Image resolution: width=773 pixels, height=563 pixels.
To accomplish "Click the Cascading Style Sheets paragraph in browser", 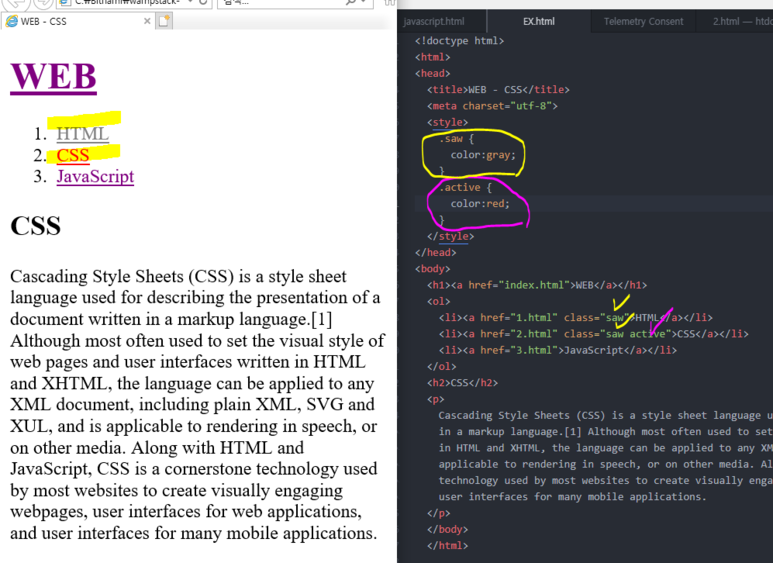I will point(197,405).
